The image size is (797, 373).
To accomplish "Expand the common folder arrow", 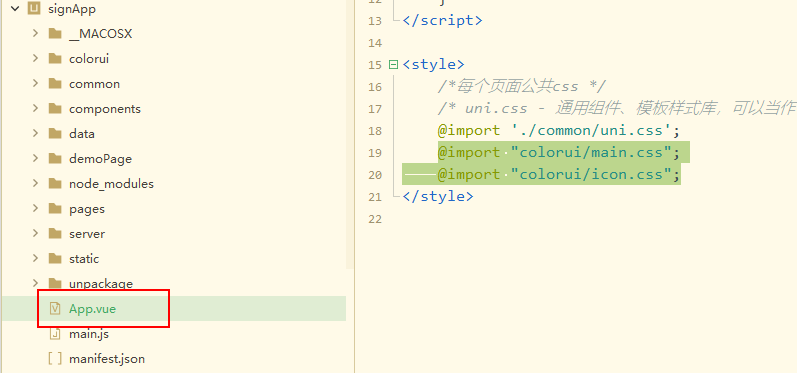I will [x=35, y=83].
